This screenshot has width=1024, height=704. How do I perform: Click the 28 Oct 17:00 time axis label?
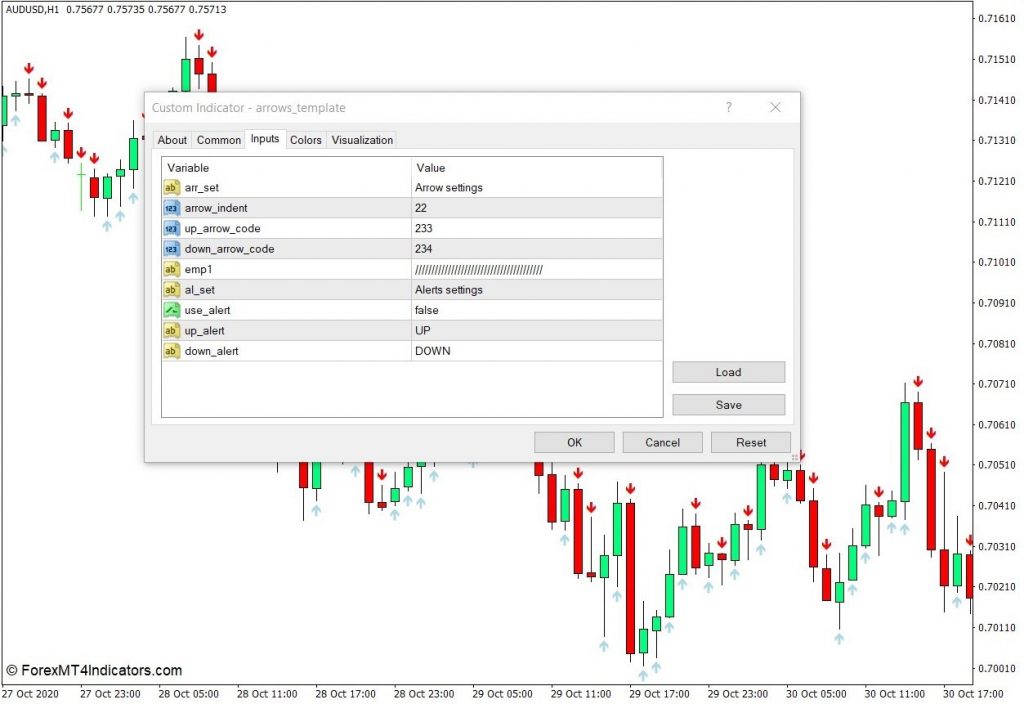point(345,694)
